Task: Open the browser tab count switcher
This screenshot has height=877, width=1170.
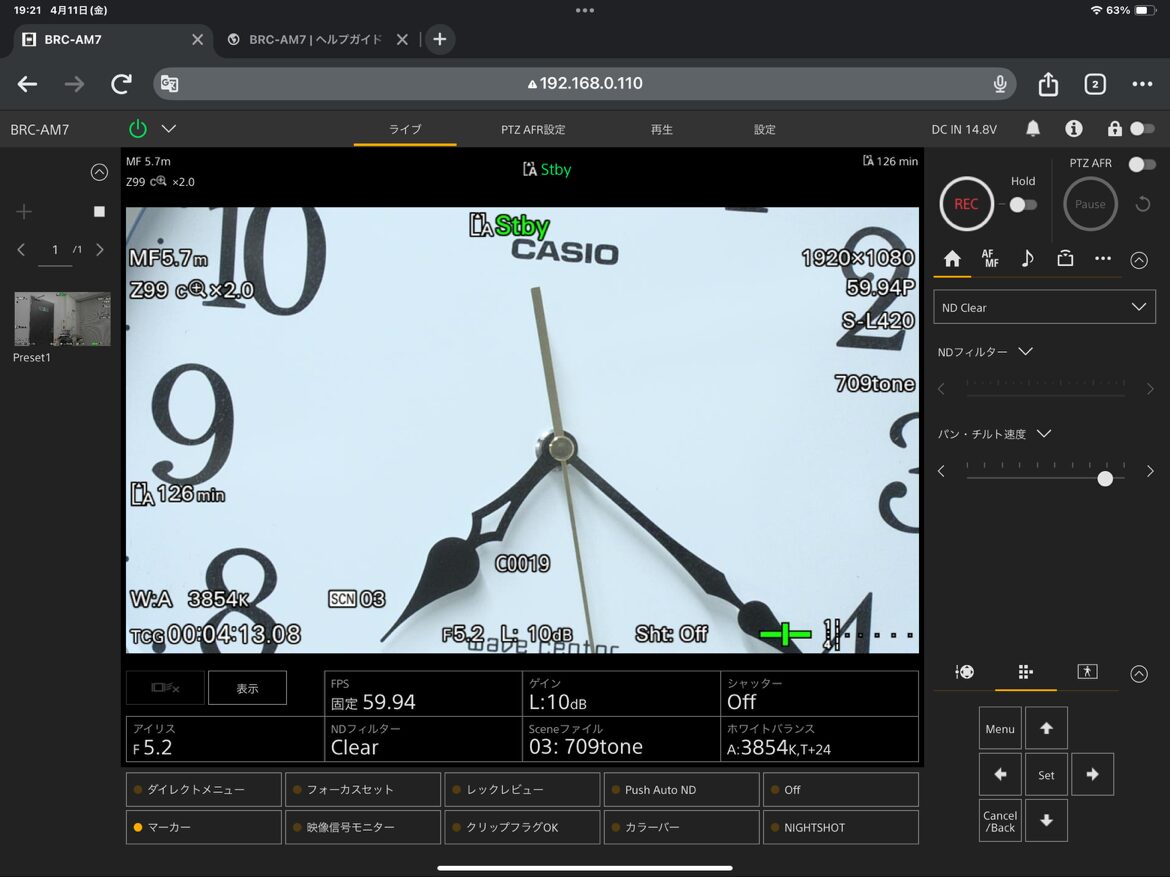Action: tap(1095, 84)
